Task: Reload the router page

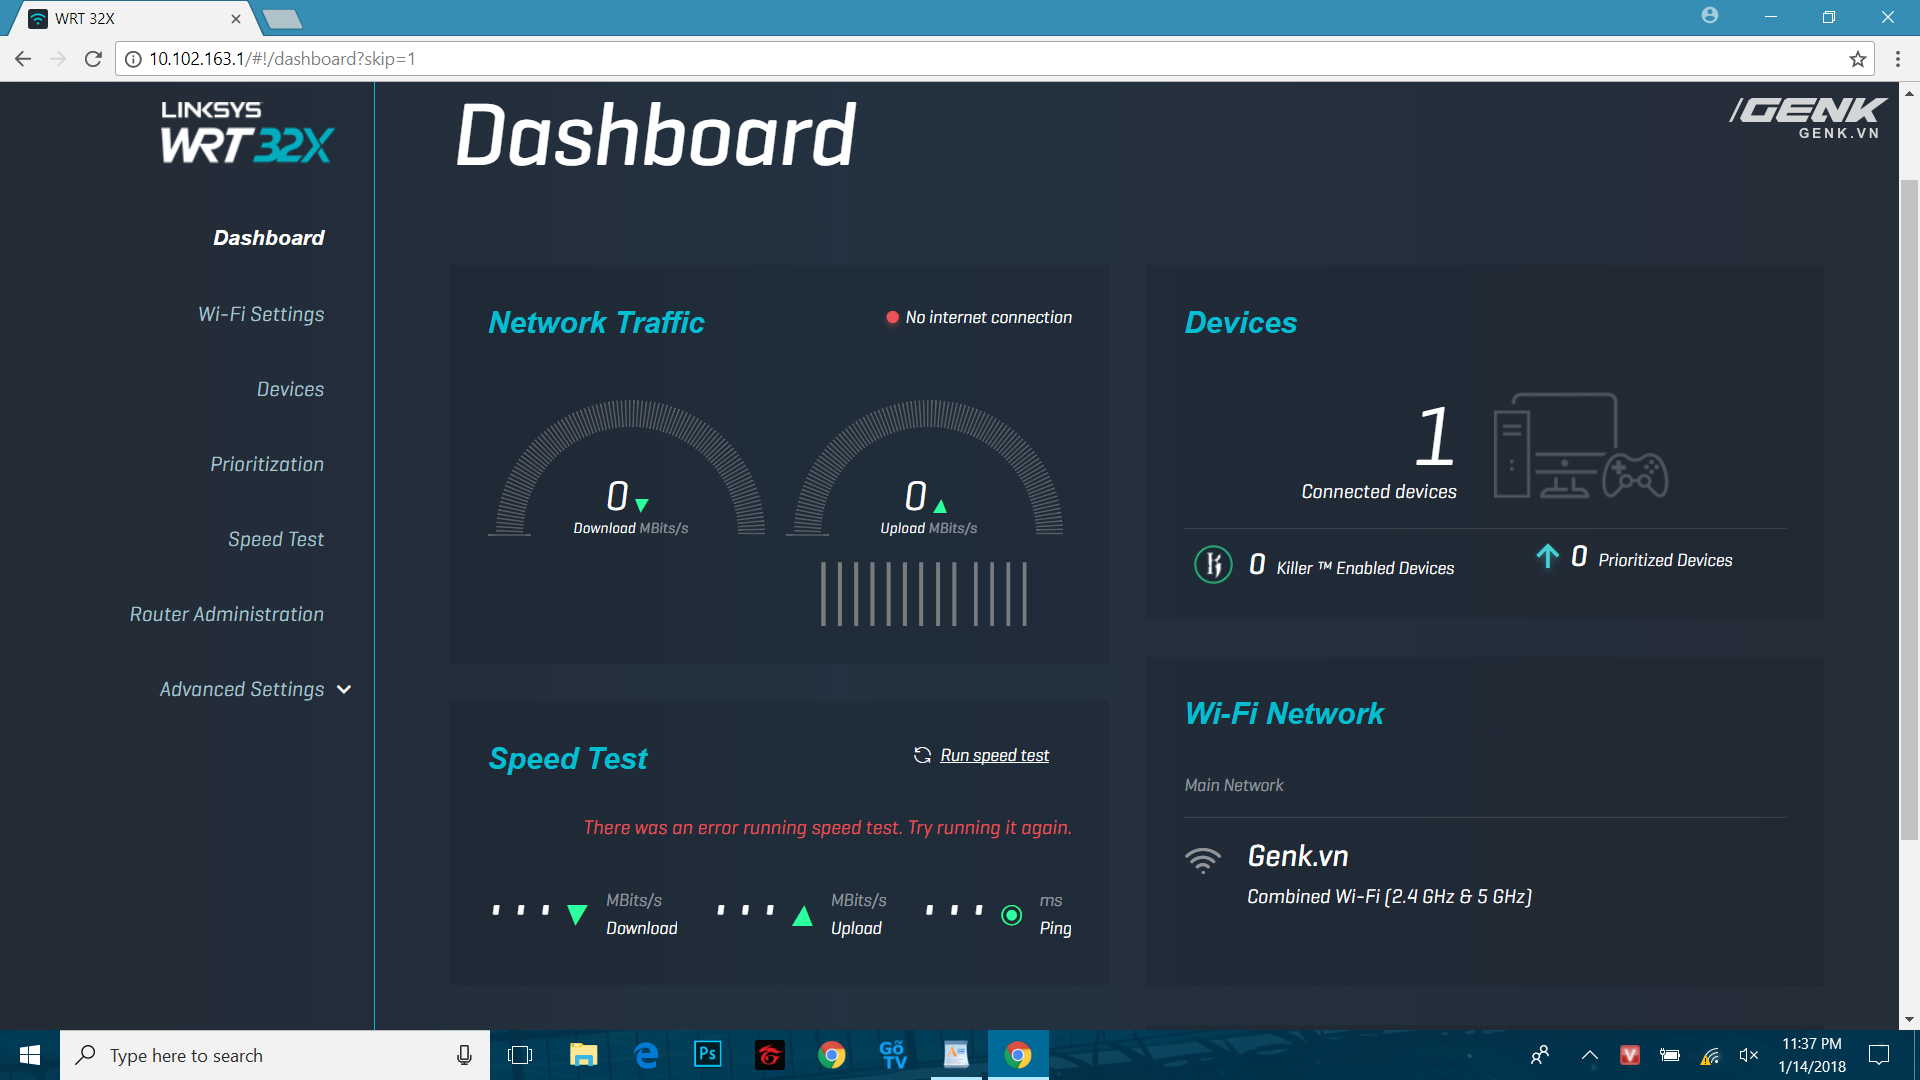Action: 93,59
